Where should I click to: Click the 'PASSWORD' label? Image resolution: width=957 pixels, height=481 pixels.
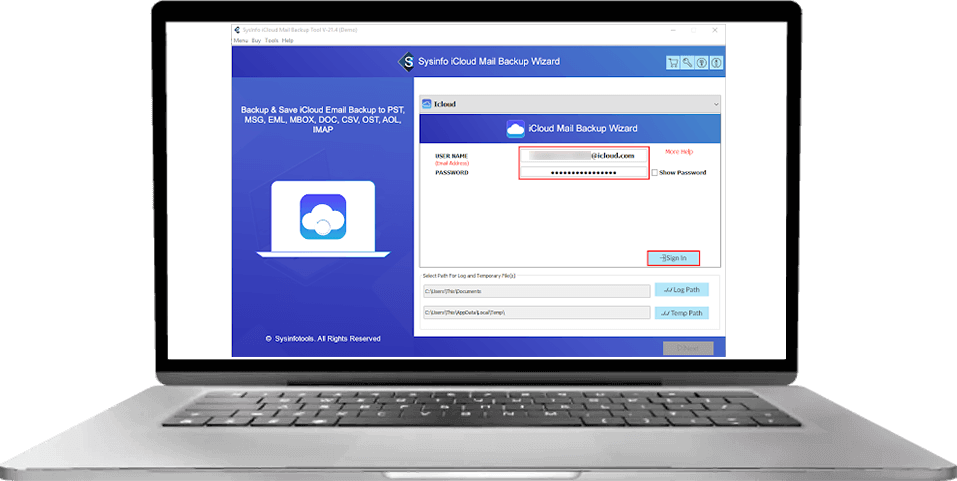pyautogui.click(x=452, y=173)
